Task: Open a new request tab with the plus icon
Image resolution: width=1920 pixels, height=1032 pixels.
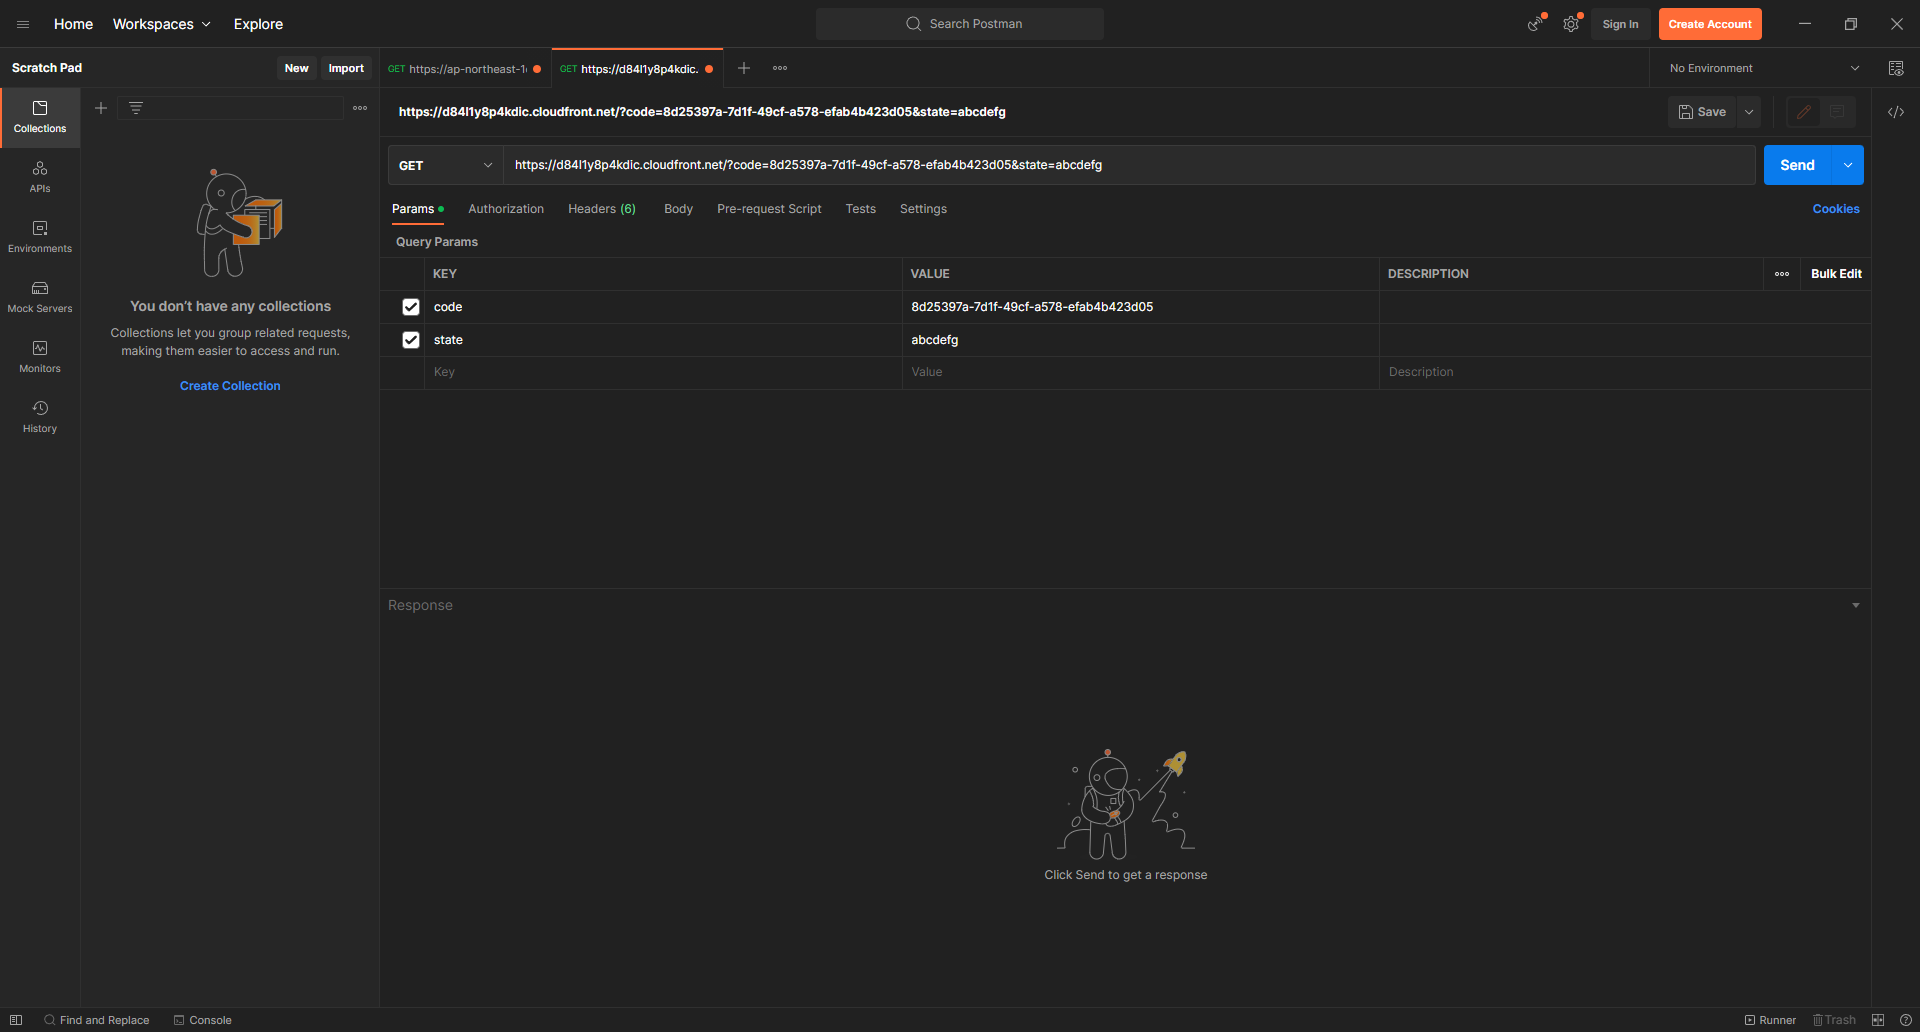Action: click(x=744, y=68)
